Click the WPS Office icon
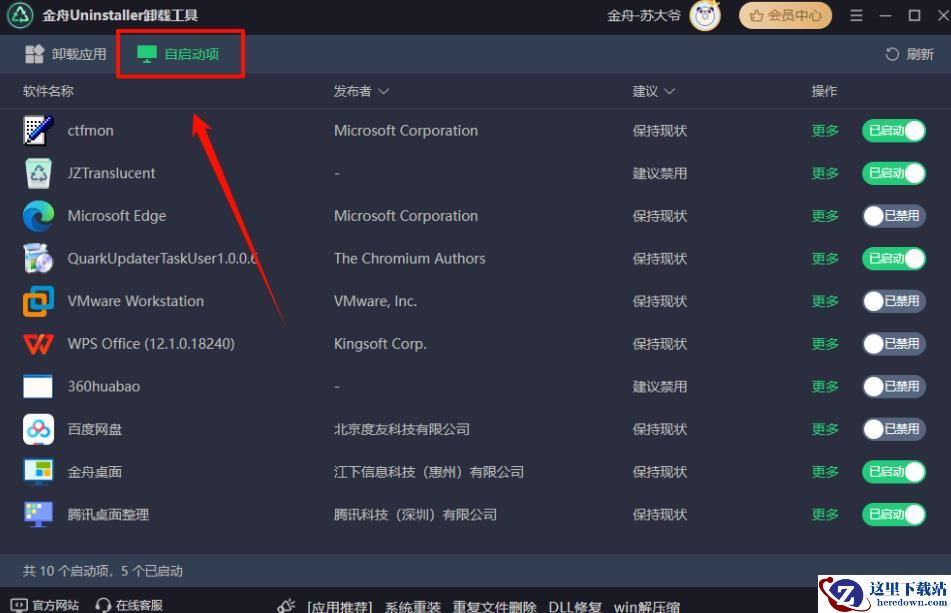 click(38, 344)
